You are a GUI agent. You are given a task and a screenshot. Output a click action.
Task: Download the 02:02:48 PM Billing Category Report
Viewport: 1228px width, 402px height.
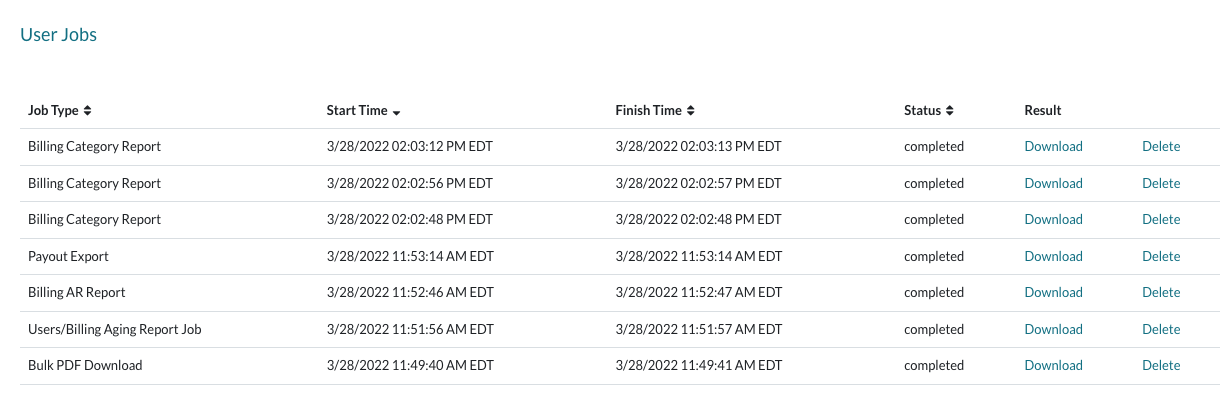[x=1053, y=219]
